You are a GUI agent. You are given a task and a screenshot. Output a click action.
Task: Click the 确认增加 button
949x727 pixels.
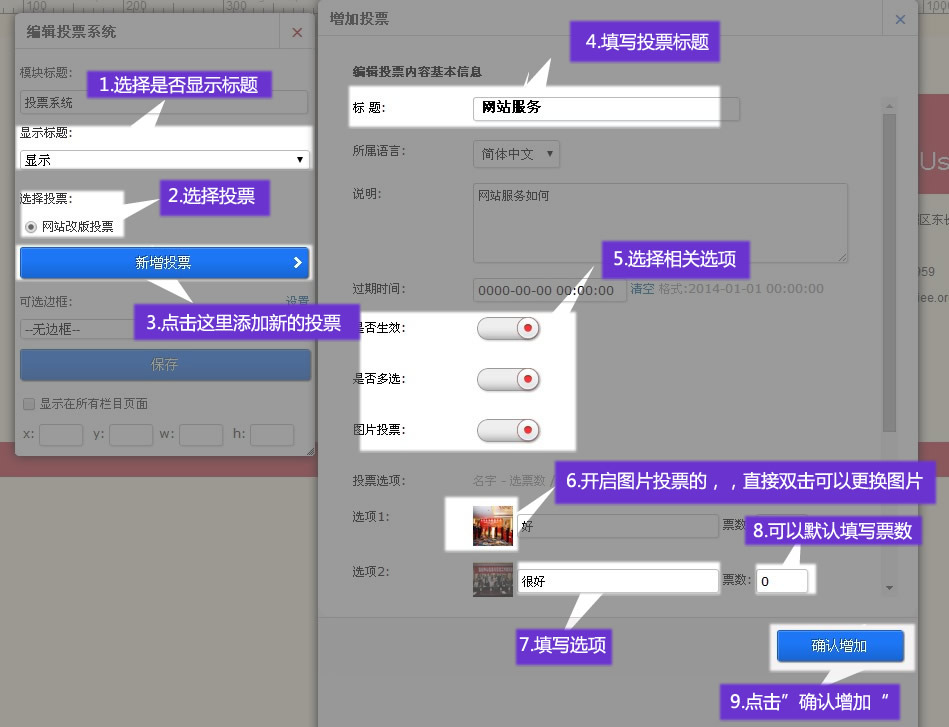point(840,646)
